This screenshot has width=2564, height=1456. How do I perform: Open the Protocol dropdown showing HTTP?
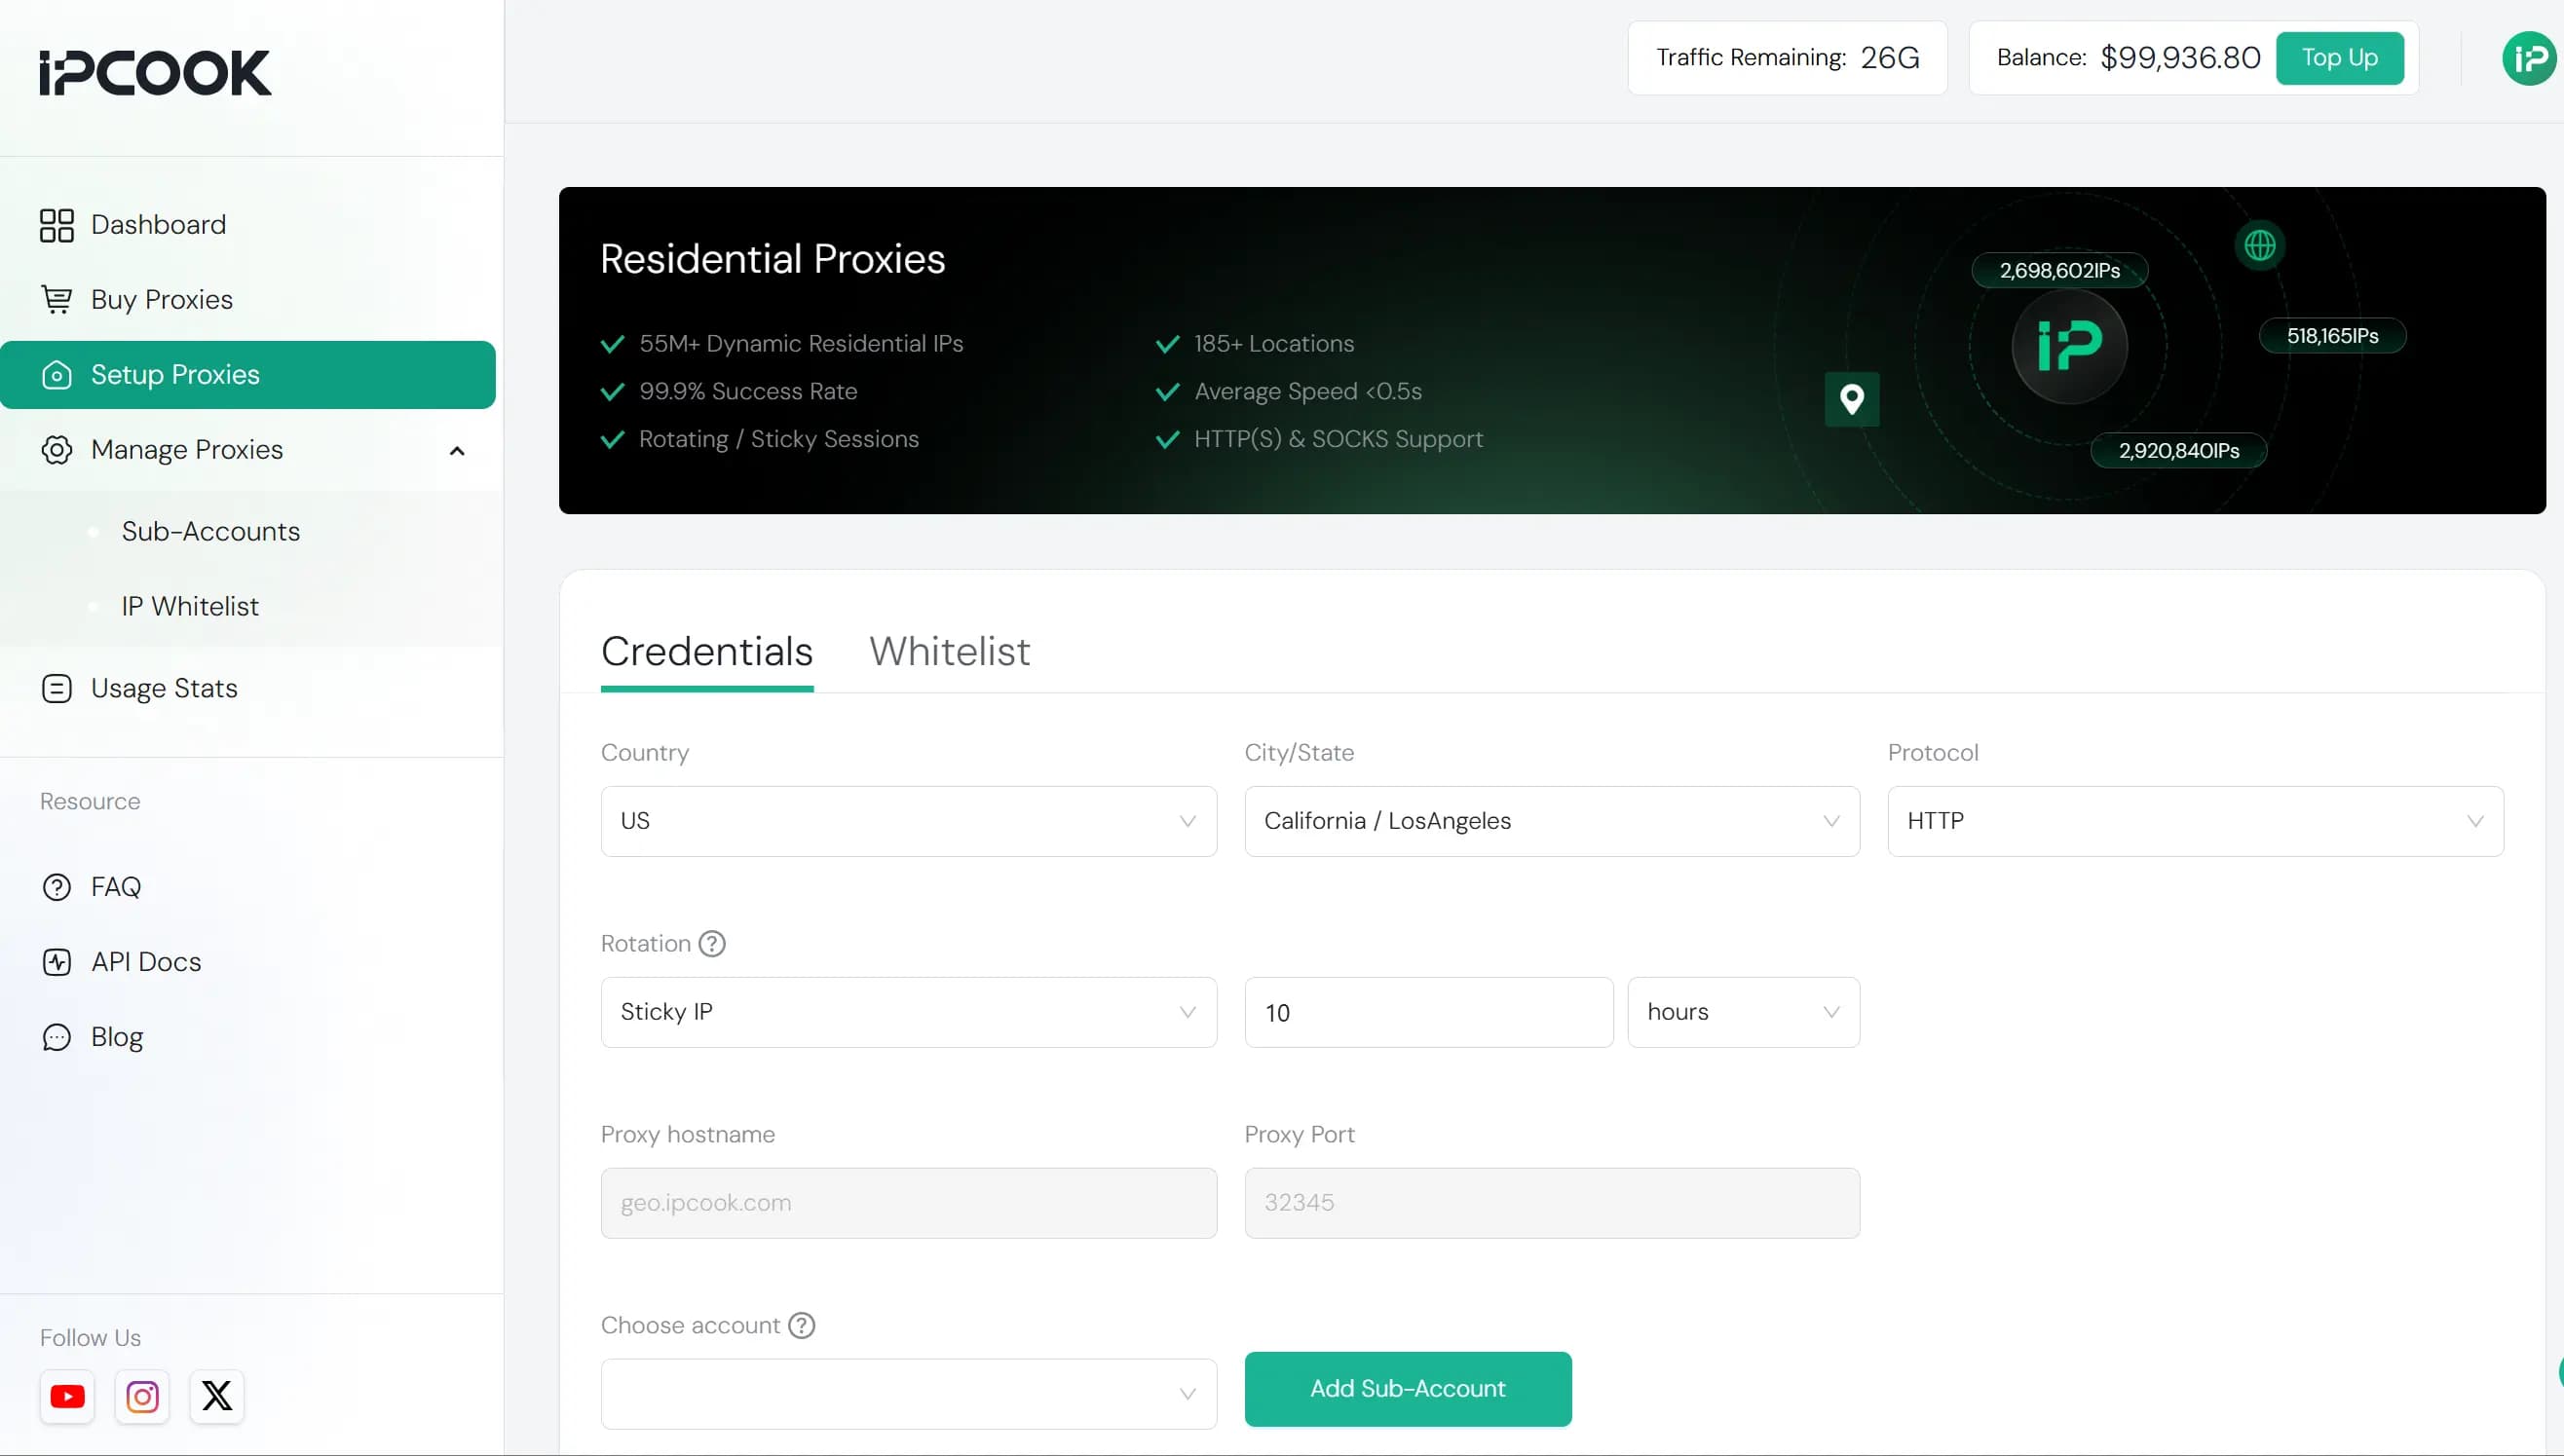click(2194, 820)
